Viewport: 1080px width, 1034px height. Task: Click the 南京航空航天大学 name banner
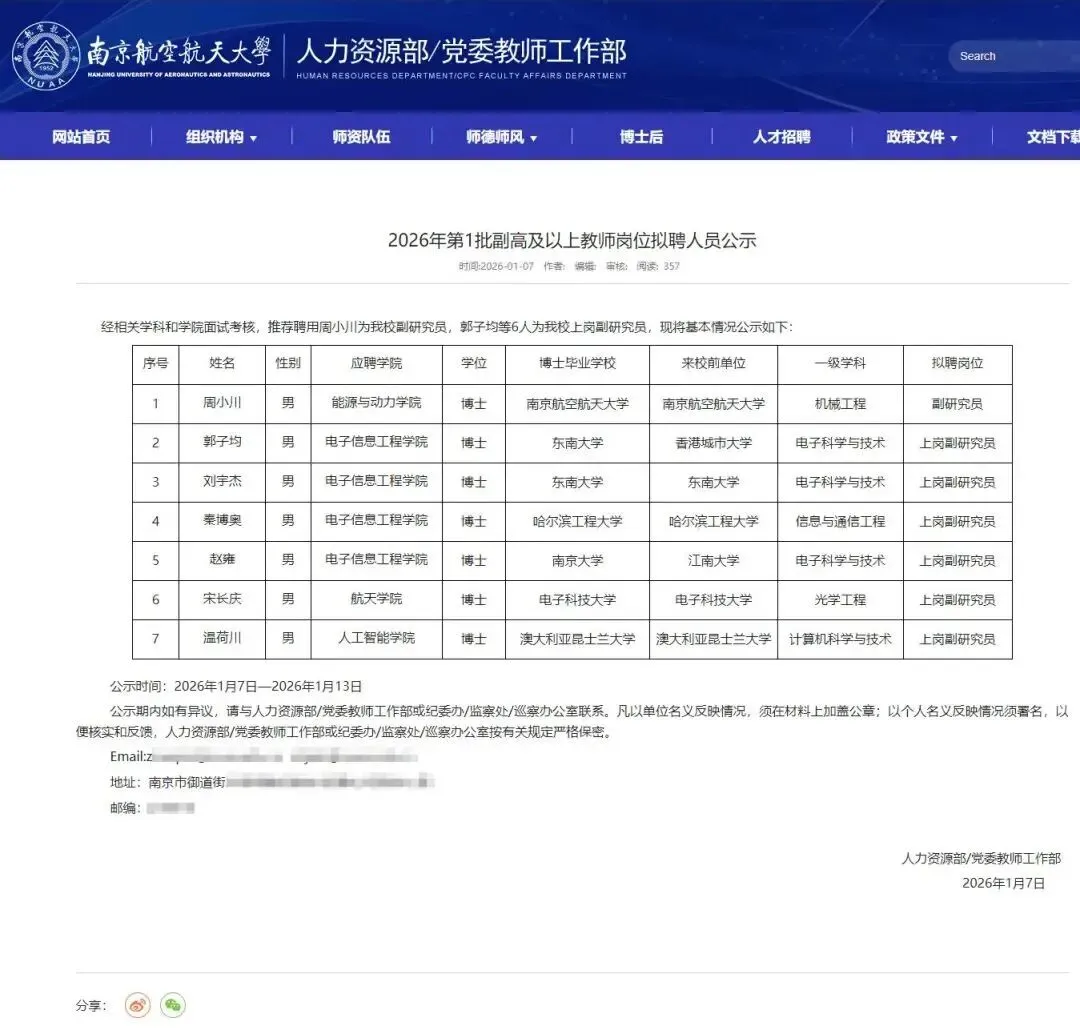coord(179,56)
